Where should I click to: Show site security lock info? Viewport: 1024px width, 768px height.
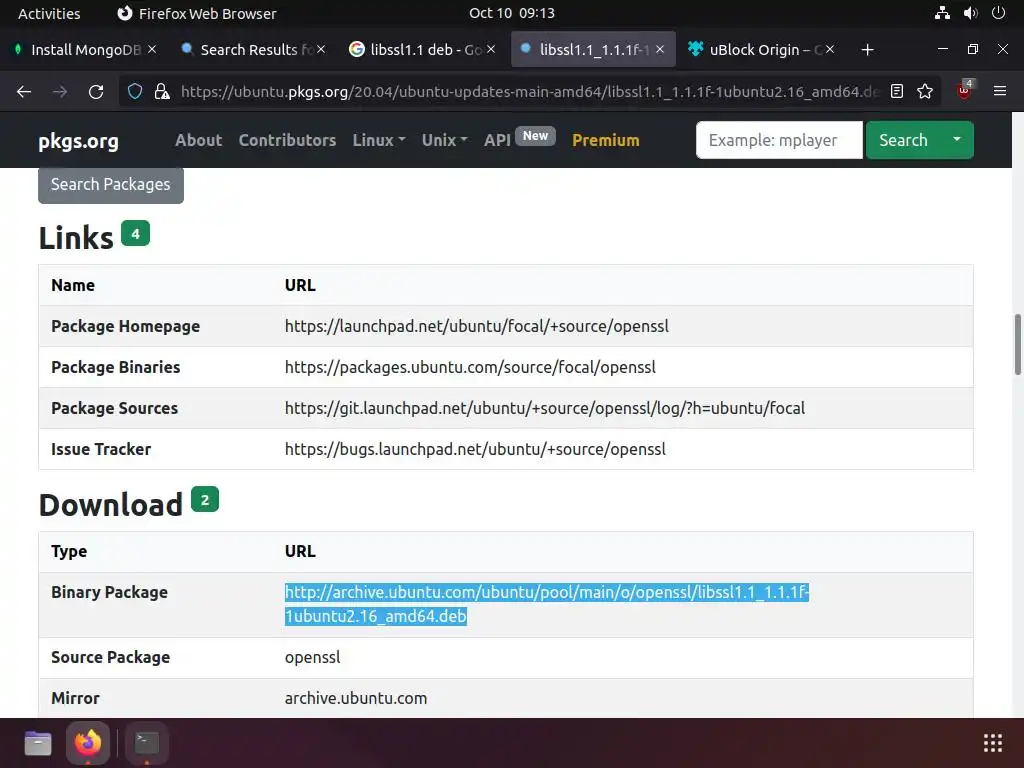tap(161, 91)
